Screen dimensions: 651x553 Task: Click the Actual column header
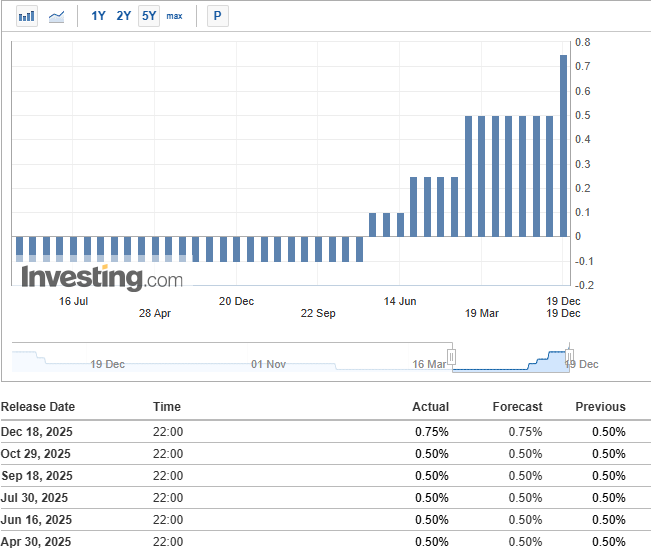pyautogui.click(x=431, y=406)
